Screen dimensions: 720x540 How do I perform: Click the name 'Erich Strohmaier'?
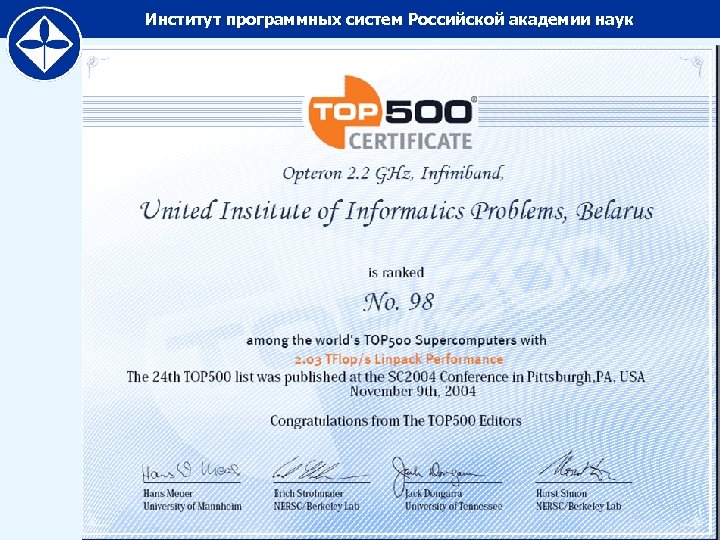(x=308, y=494)
